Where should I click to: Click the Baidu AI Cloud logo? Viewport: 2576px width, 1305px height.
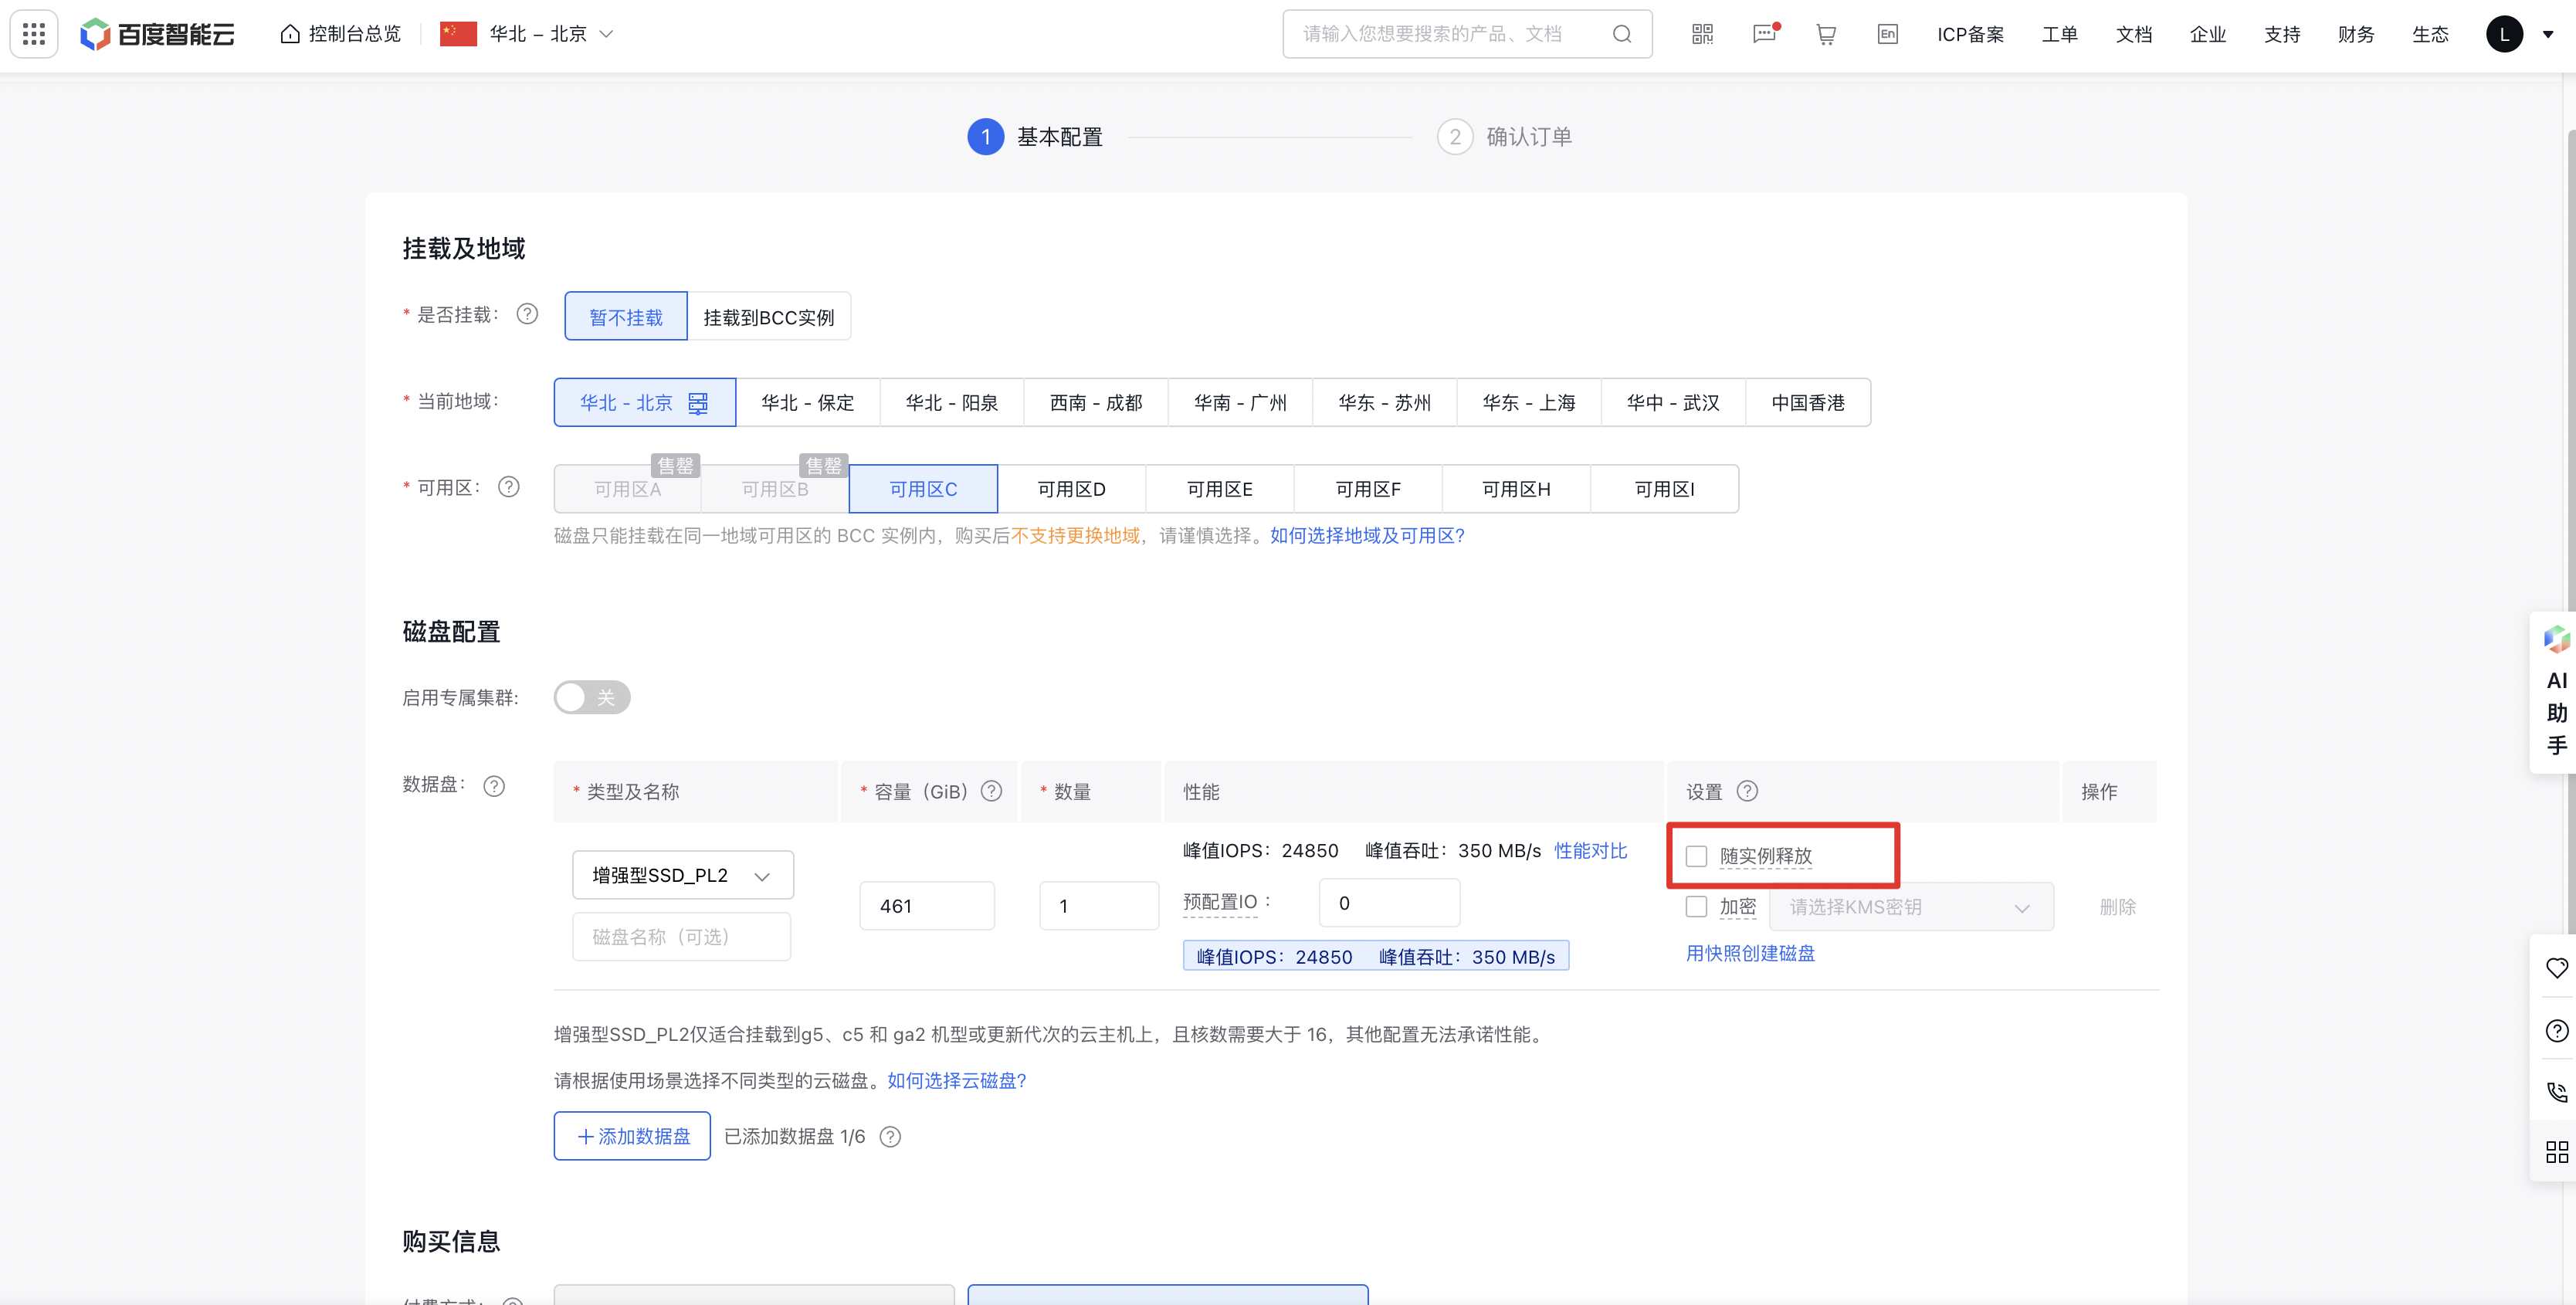pos(158,34)
